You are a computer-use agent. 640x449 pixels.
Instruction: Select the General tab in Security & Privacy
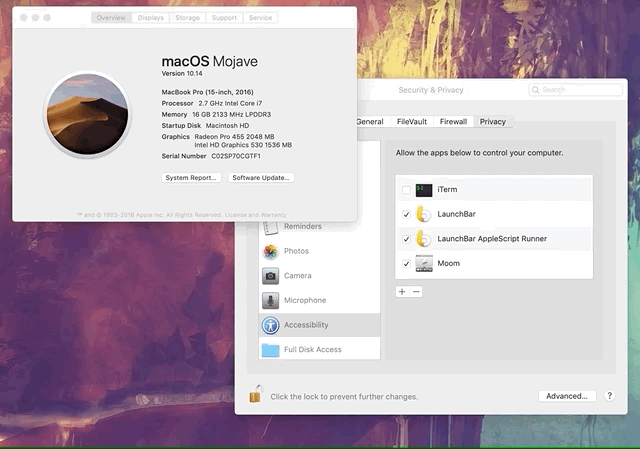tap(370, 122)
